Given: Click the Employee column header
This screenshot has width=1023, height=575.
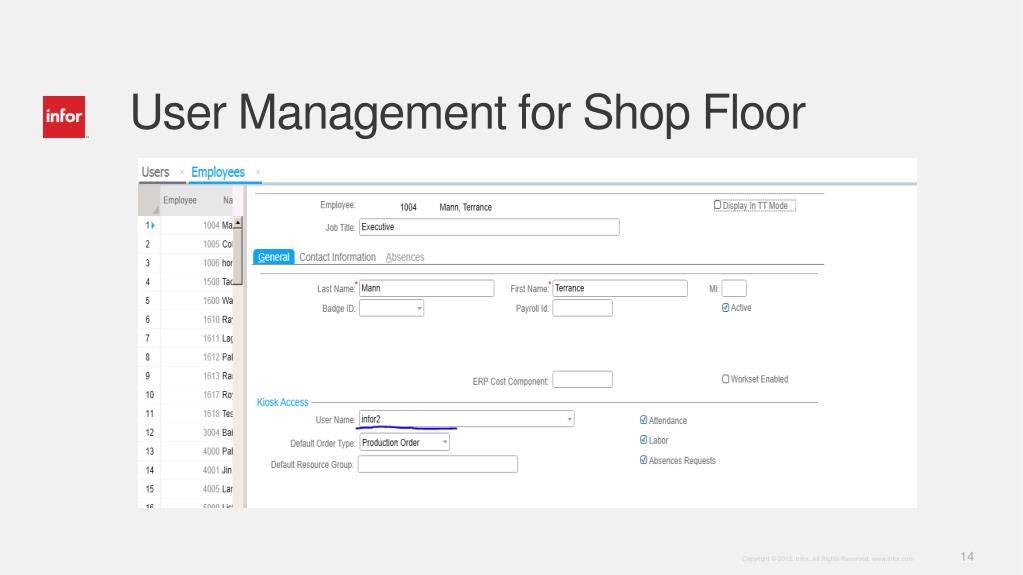Looking at the screenshot, I should click(179, 200).
